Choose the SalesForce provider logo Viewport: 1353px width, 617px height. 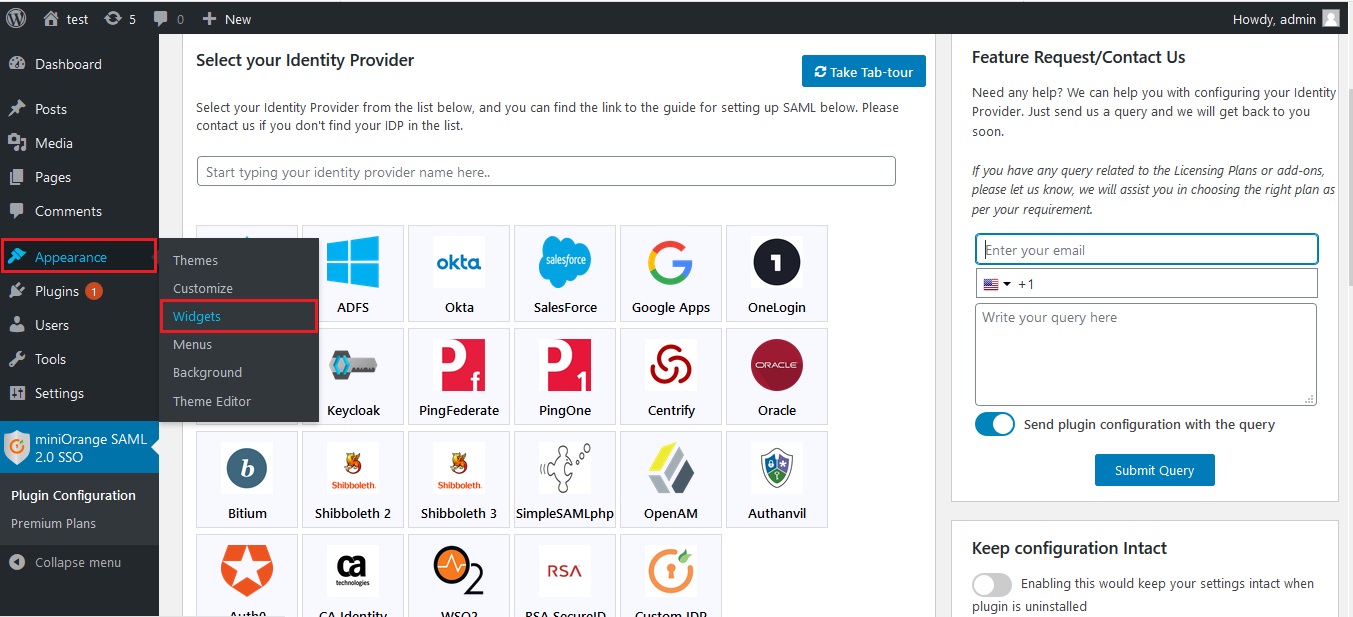(565, 262)
